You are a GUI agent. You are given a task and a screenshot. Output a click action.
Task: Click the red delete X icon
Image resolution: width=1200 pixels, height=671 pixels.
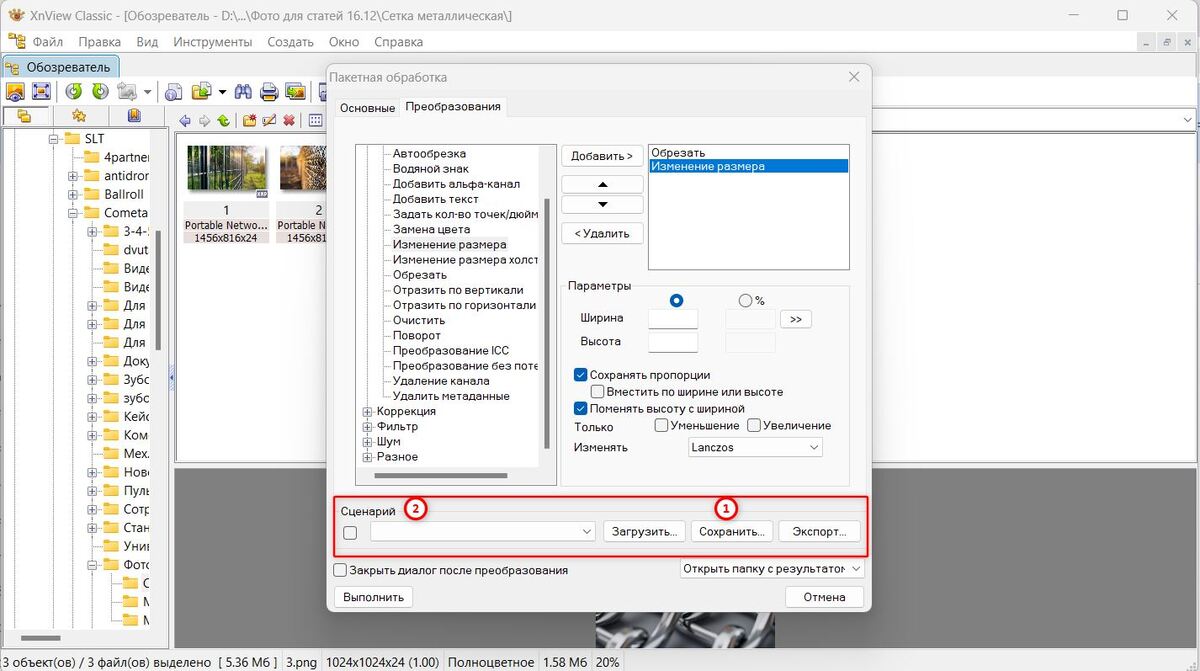pyautogui.click(x=289, y=121)
